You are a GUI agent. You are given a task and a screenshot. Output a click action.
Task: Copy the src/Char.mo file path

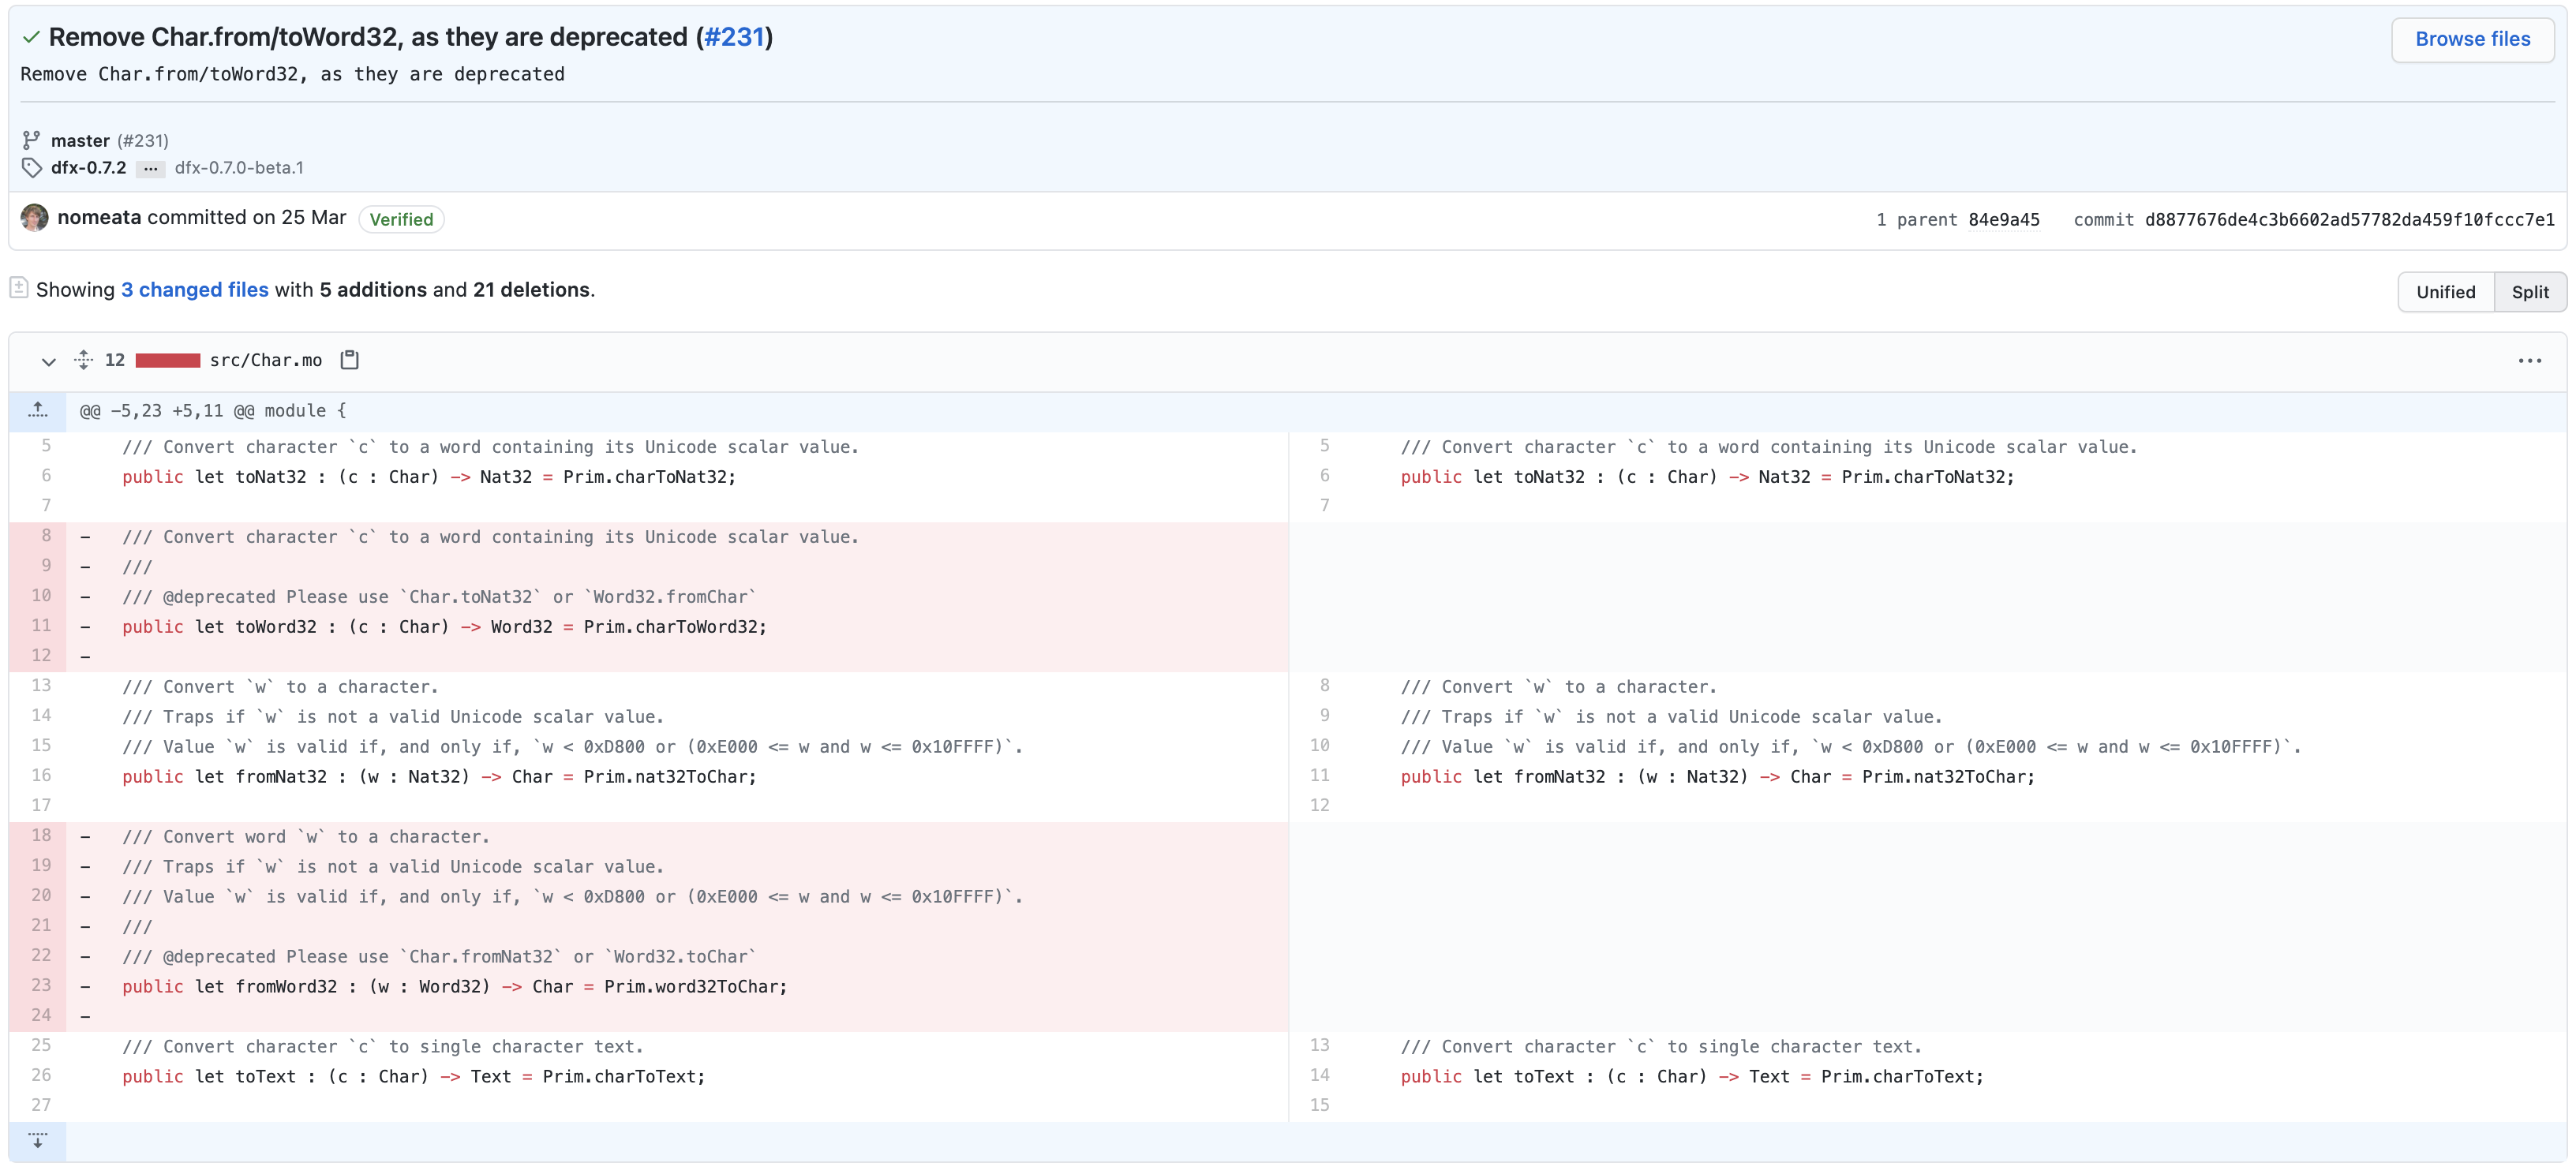(x=349, y=360)
